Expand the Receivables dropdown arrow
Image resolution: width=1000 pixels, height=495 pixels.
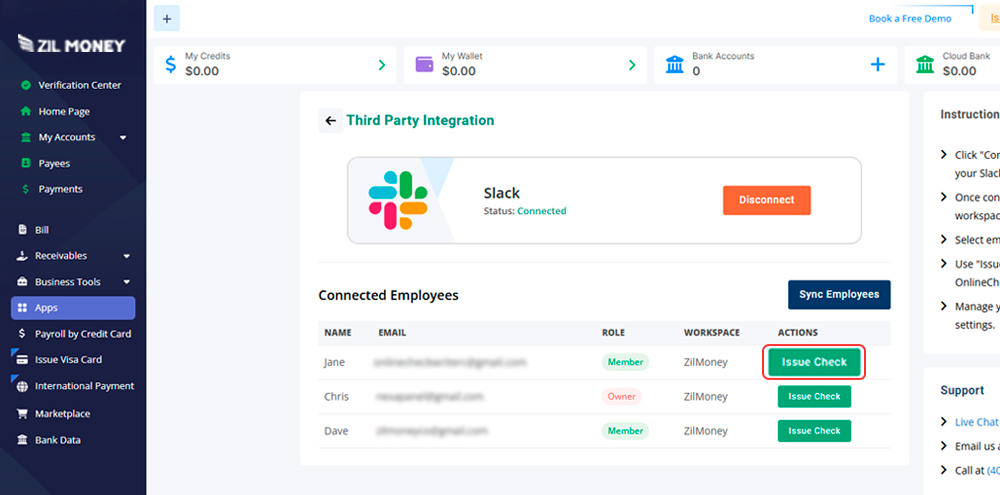[126, 256]
